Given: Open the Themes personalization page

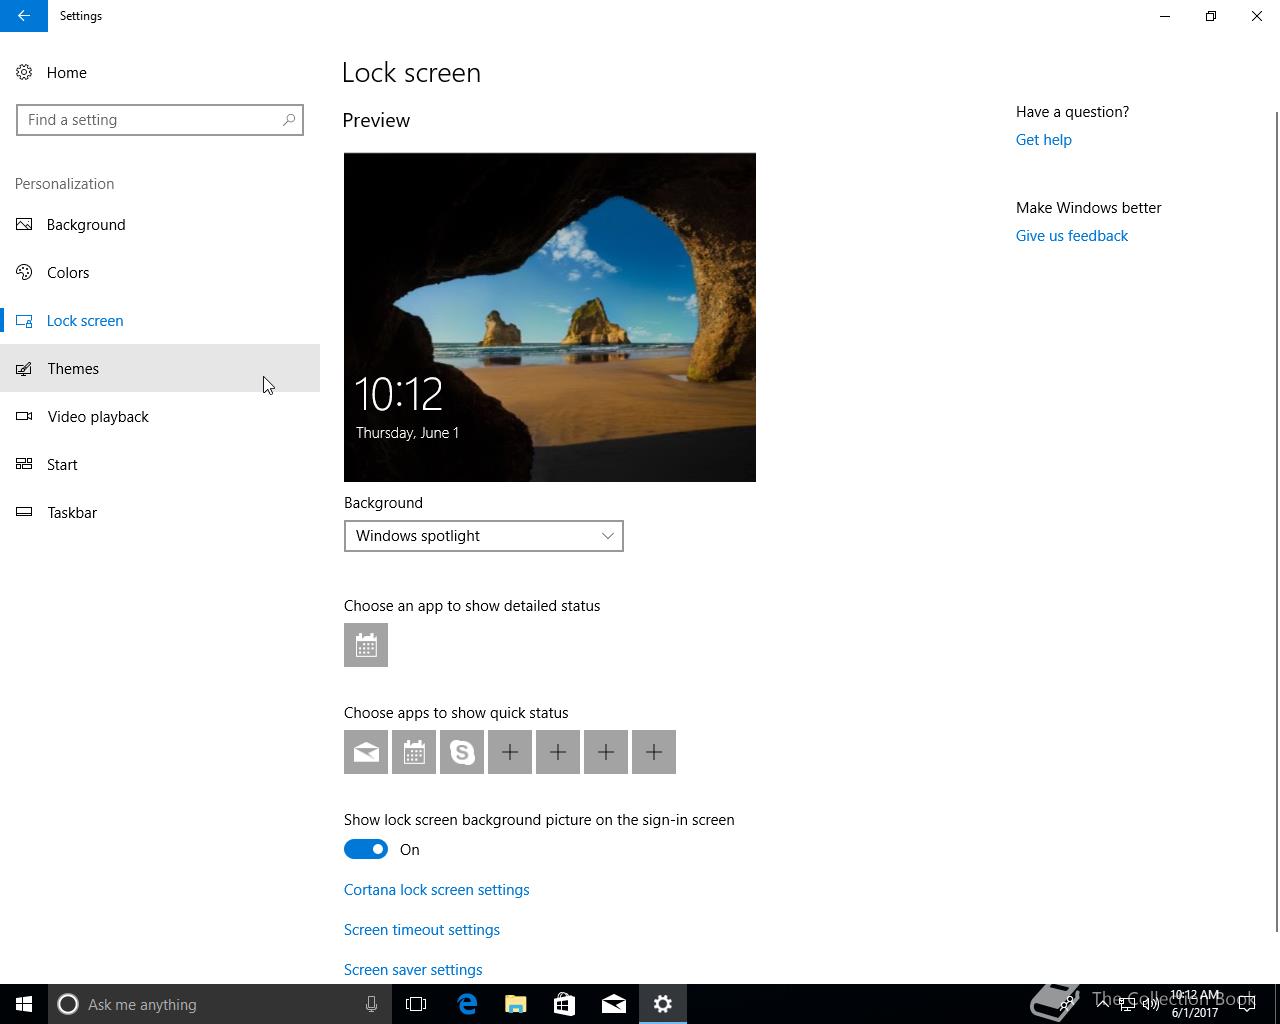Looking at the screenshot, I should point(160,368).
